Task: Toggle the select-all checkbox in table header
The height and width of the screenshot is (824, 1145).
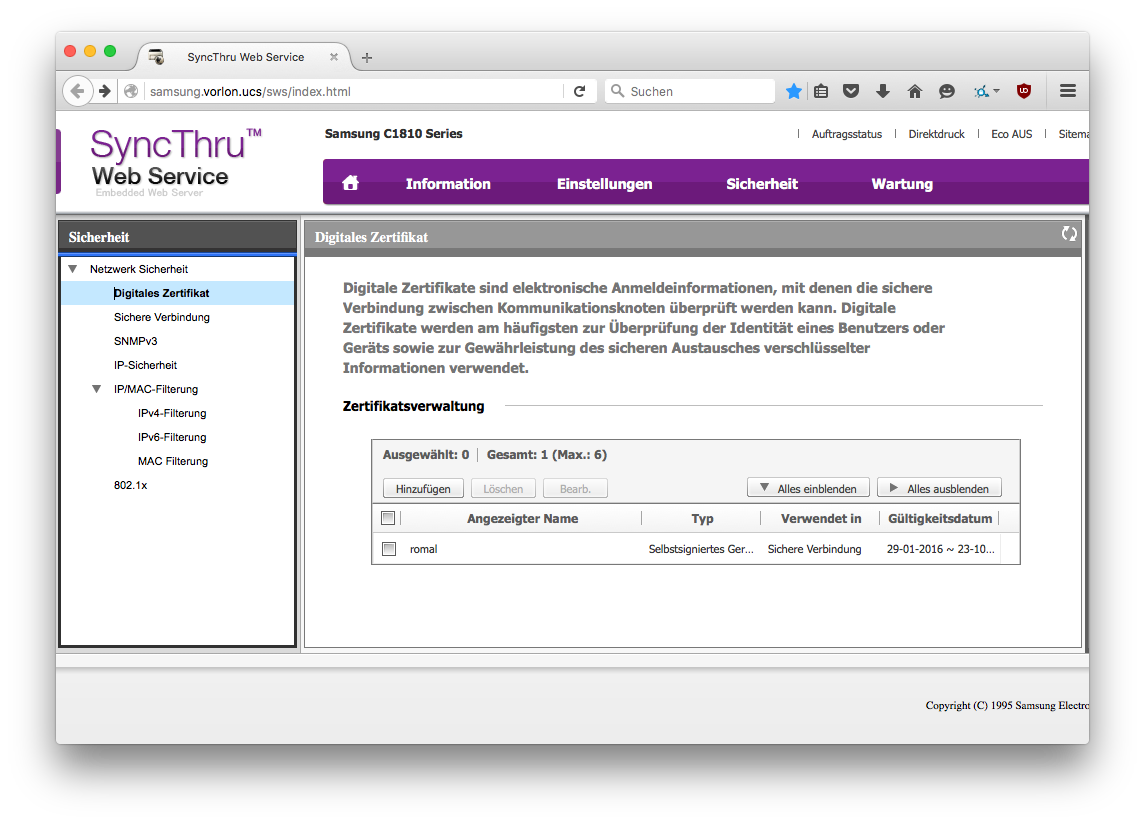Action: coord(388,518)
